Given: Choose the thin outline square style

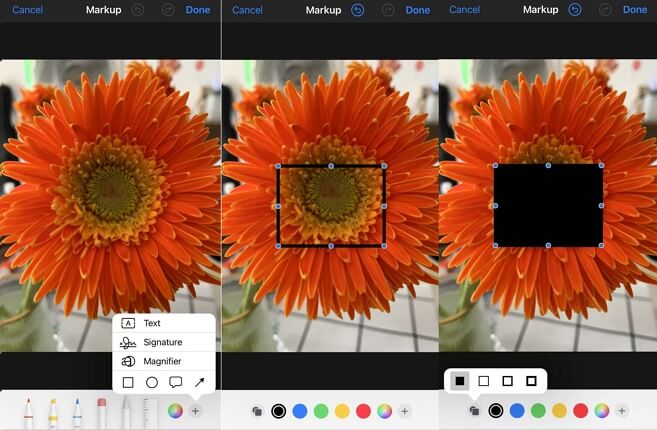Looking at the screenshot, I should click(484, 381).
